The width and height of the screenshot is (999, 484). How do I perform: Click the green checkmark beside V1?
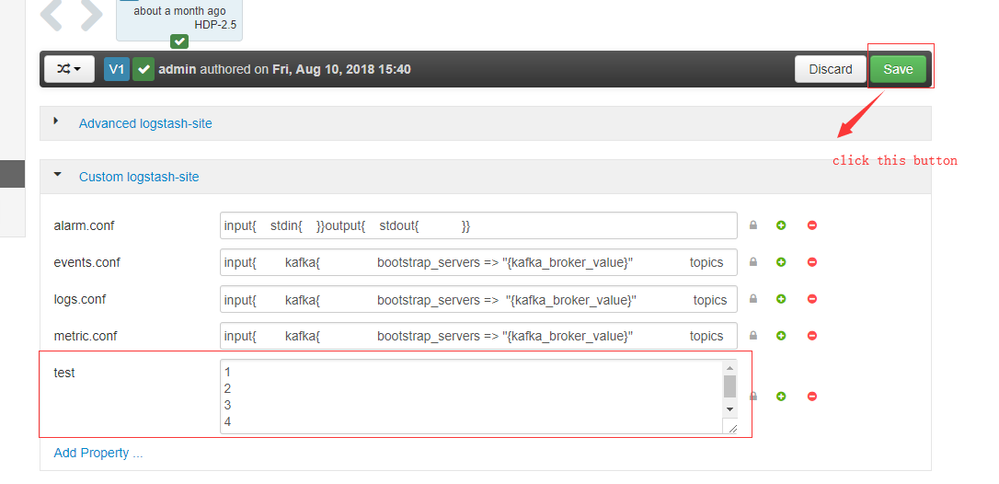tap(144, 69)
